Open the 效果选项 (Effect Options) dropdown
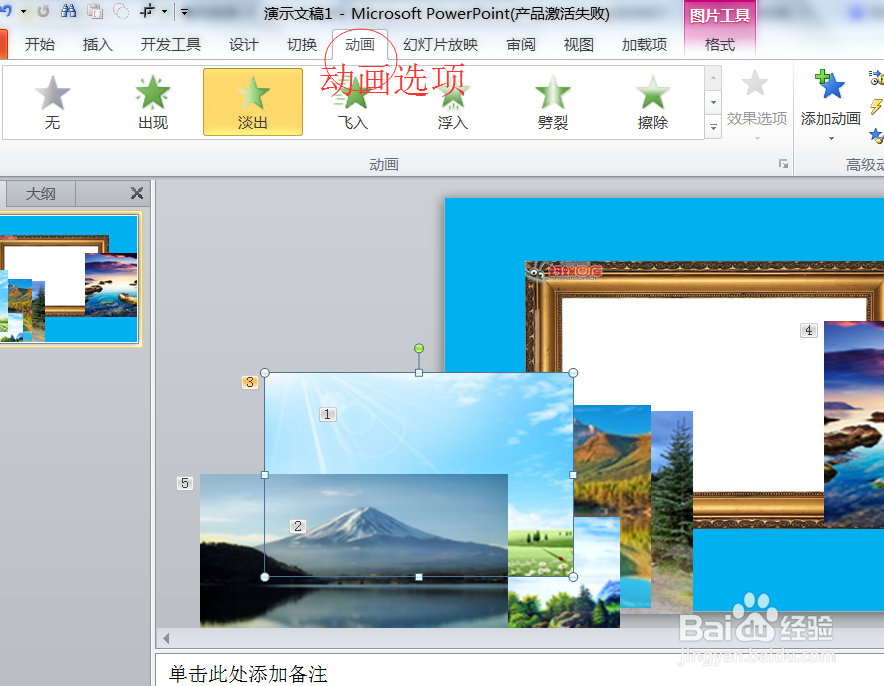 [756, 105]
